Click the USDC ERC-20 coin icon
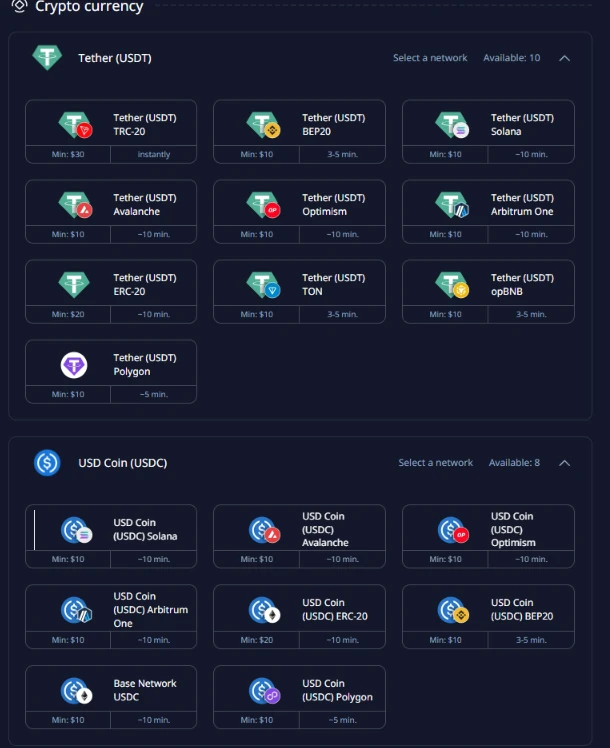610x748 pixels. point(265,610)
